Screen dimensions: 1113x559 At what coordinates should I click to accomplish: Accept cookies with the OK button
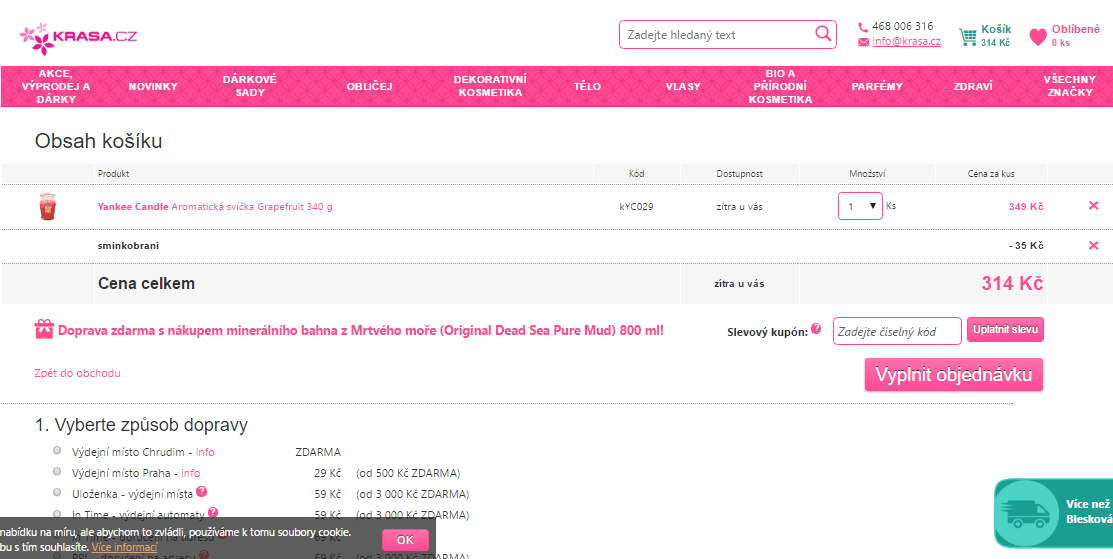[405, 539]
